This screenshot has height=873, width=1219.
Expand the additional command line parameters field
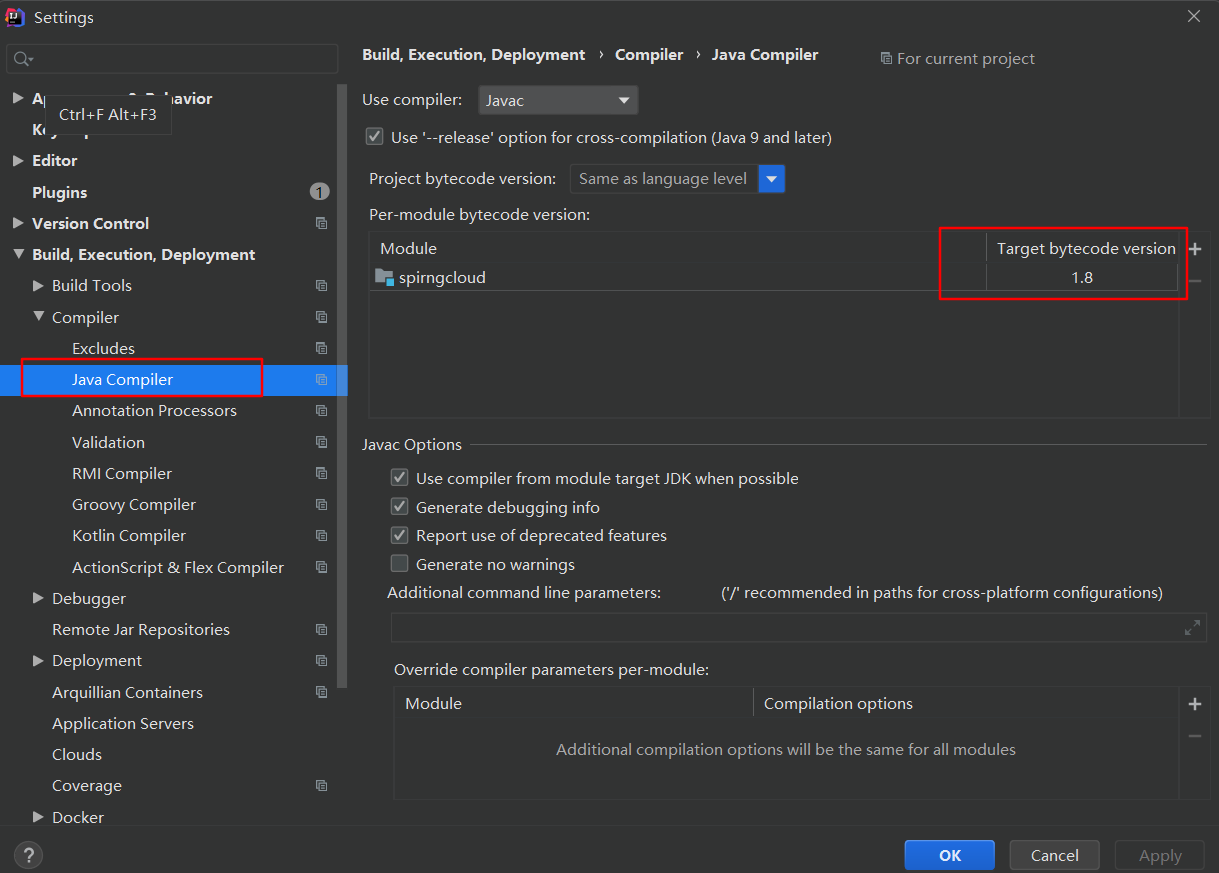1192,628
